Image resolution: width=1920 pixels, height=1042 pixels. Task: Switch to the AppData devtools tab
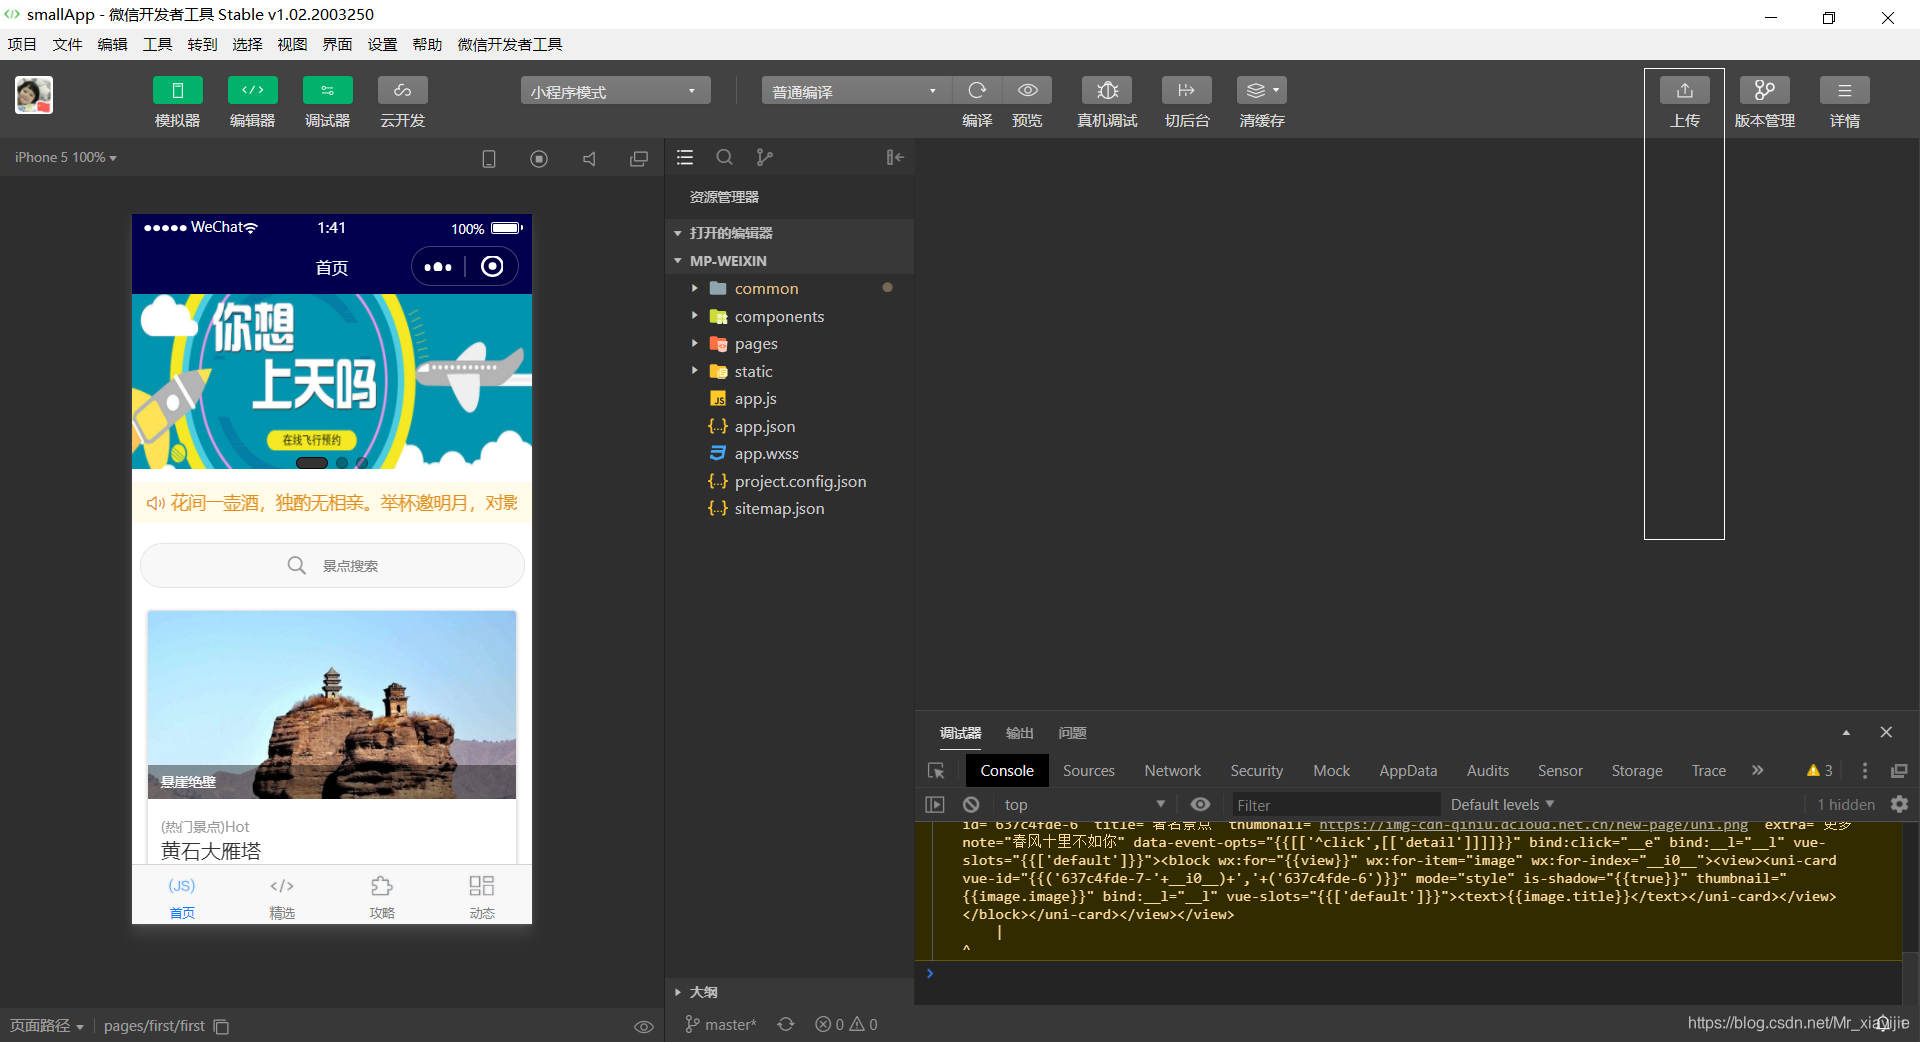(1408, 771)
